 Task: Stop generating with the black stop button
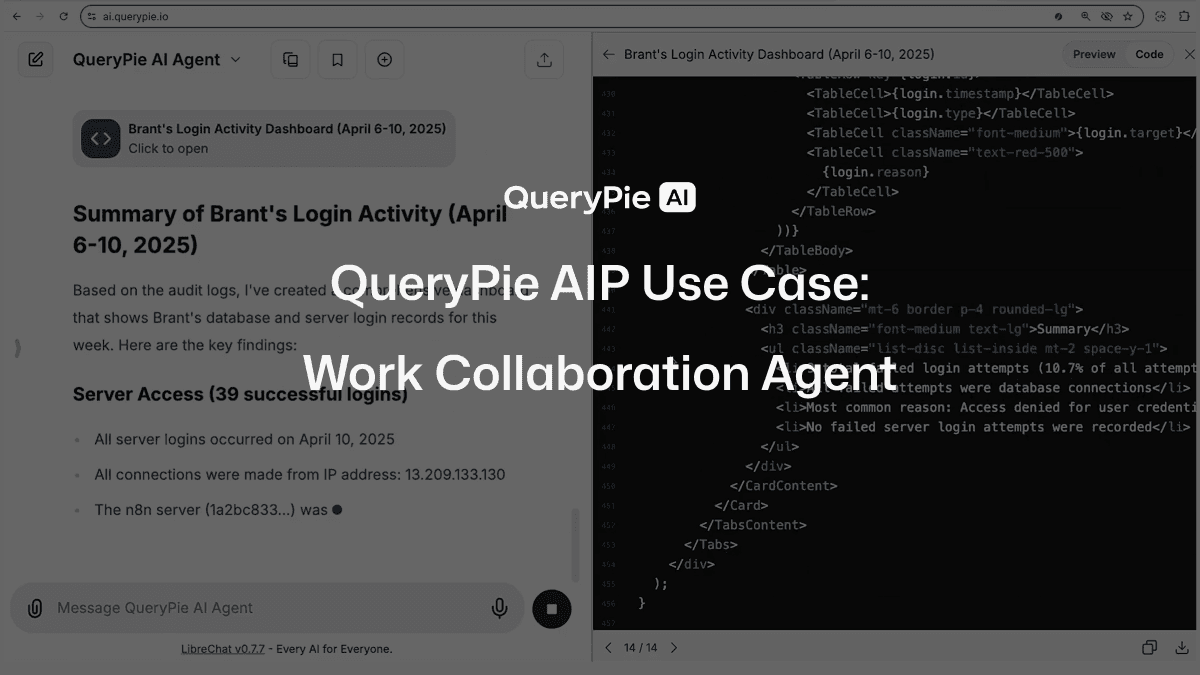pos(552,608)
